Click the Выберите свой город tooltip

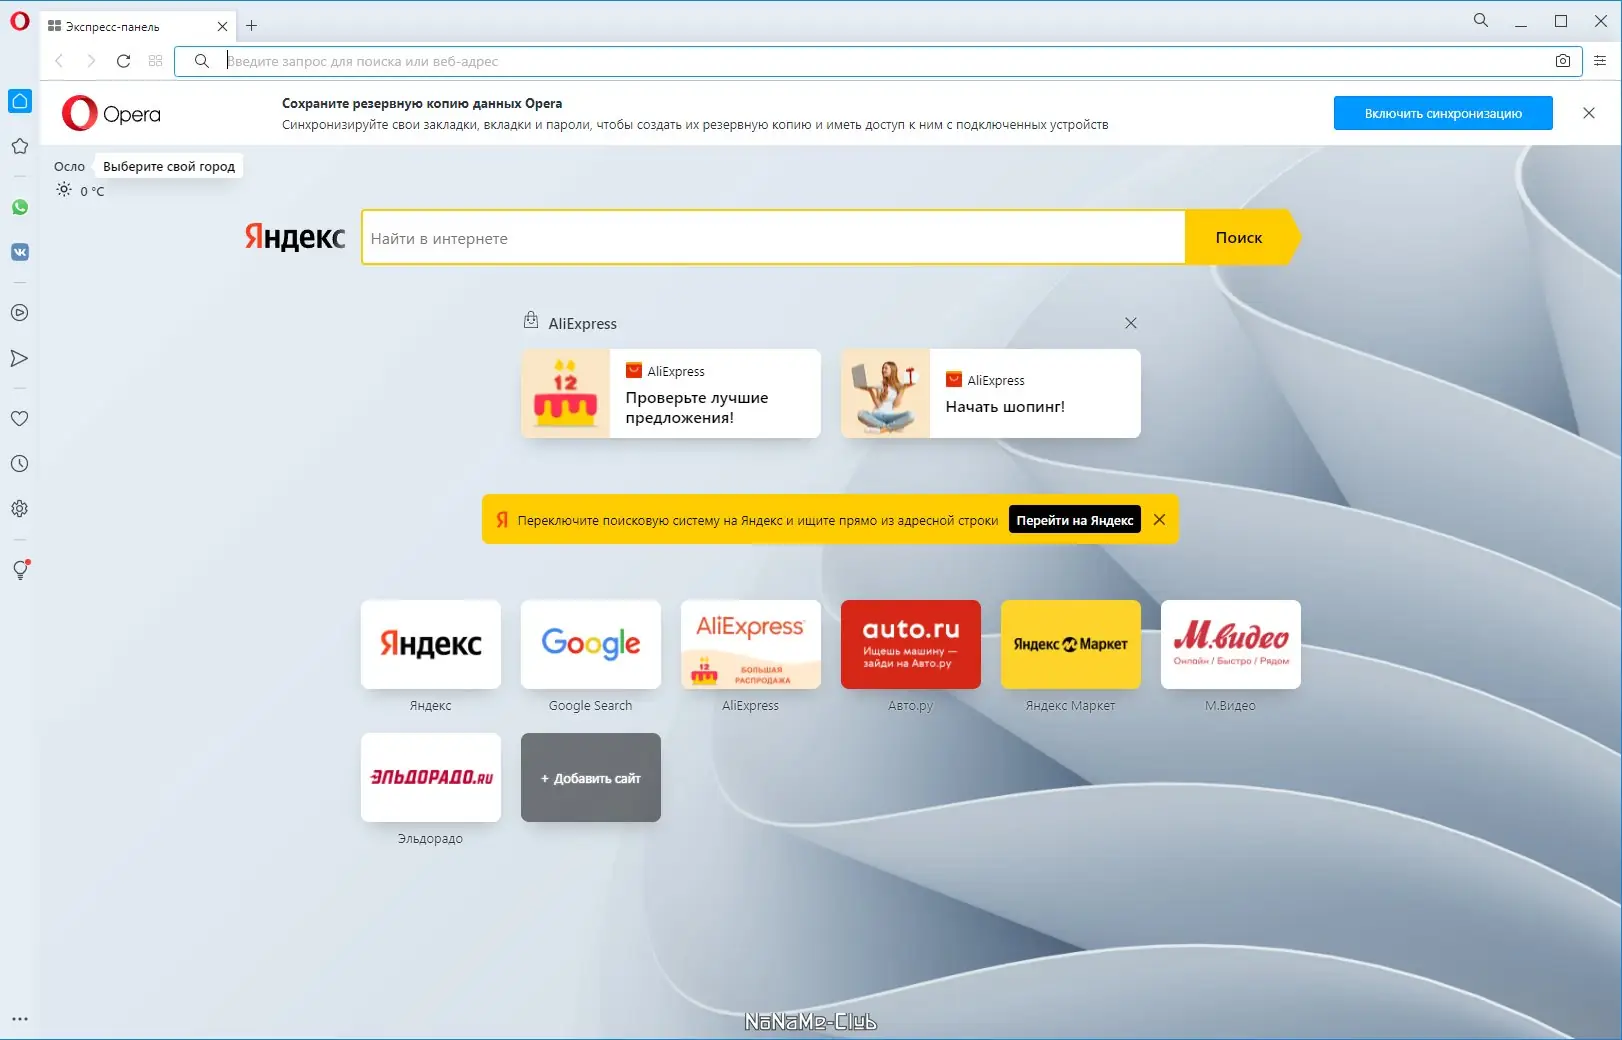coord(169,166)
